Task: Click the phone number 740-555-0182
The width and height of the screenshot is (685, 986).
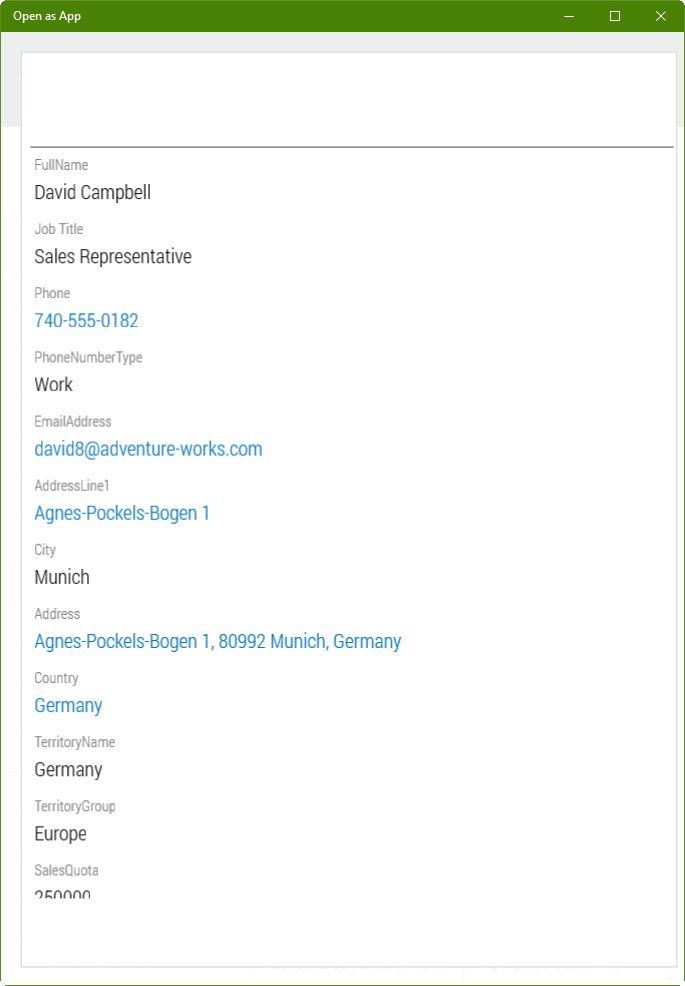Action: pos(86,321)
